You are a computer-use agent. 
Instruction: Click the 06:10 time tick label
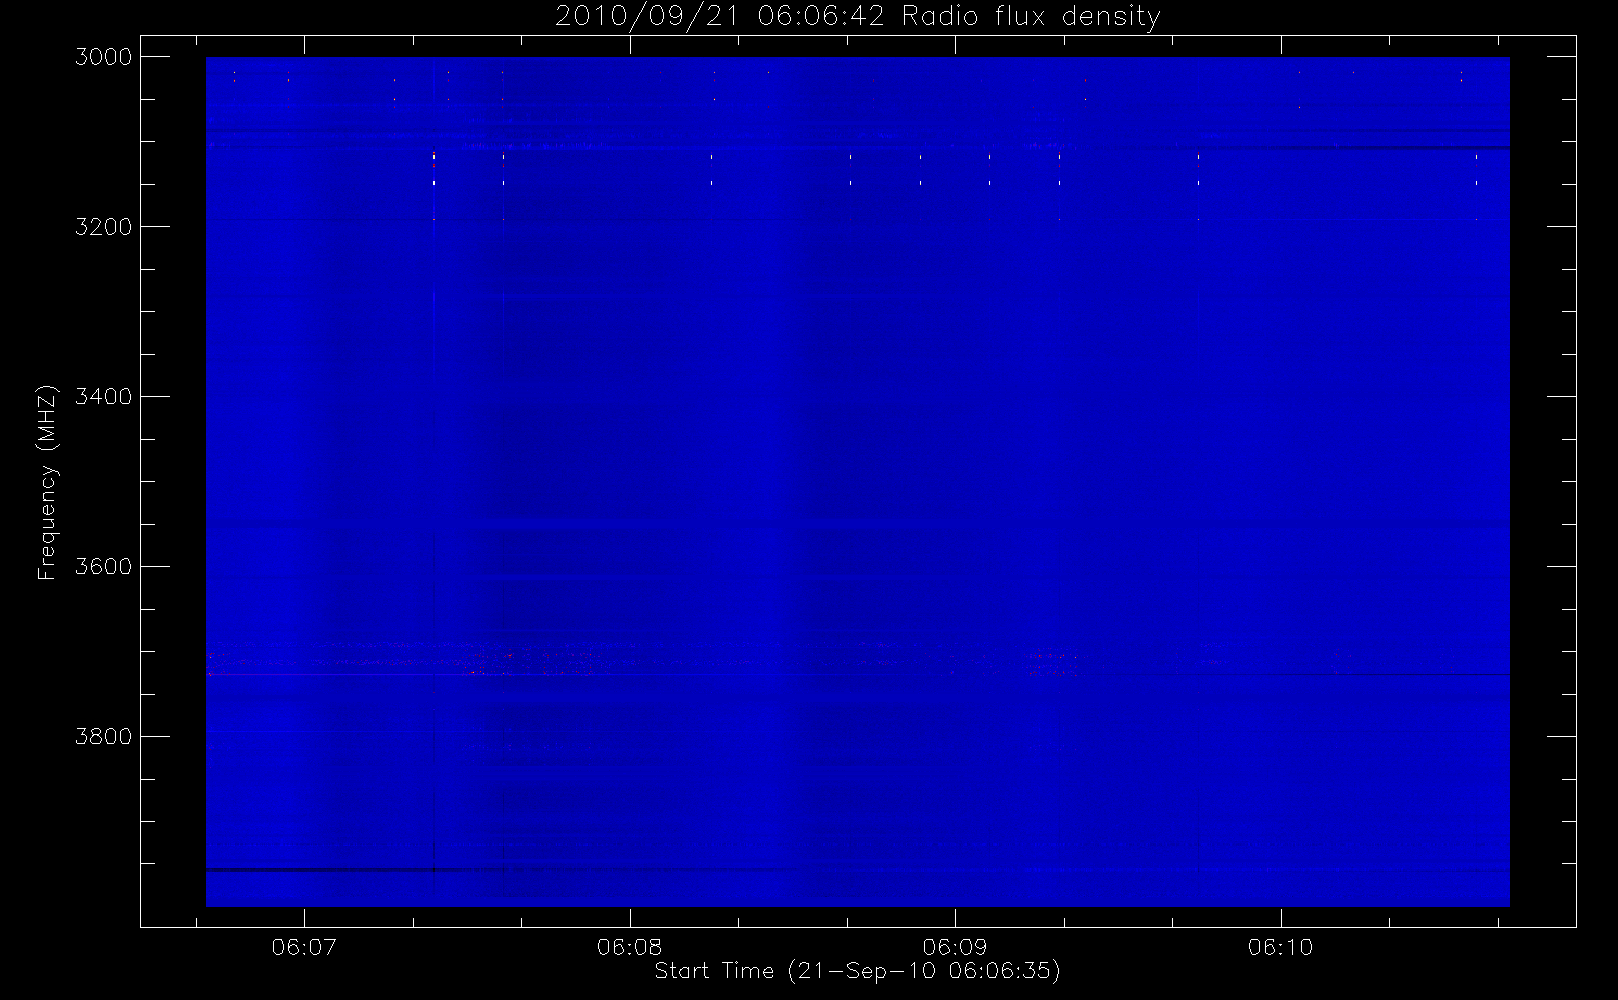[1281, 947]
